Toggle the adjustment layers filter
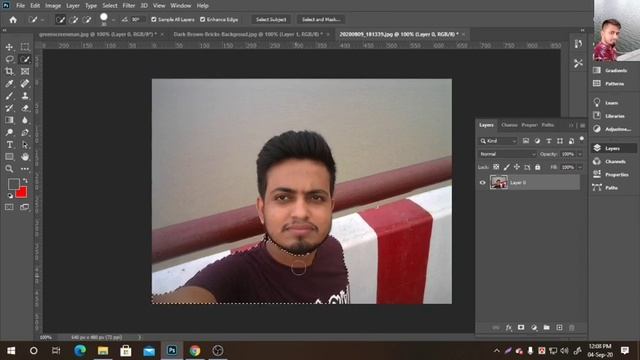 pos(537,141)
